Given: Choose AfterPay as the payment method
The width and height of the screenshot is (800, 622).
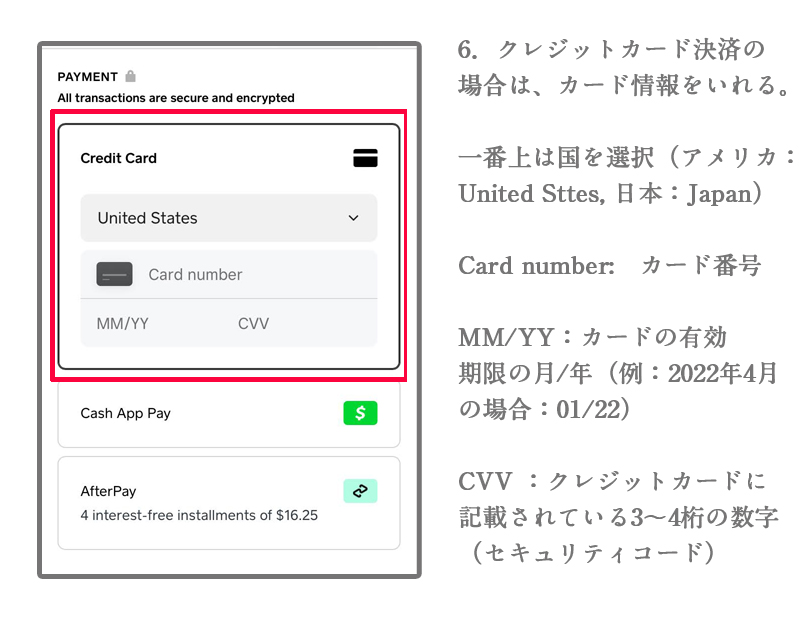Looking at the screenshot, I should coord(109,491).
